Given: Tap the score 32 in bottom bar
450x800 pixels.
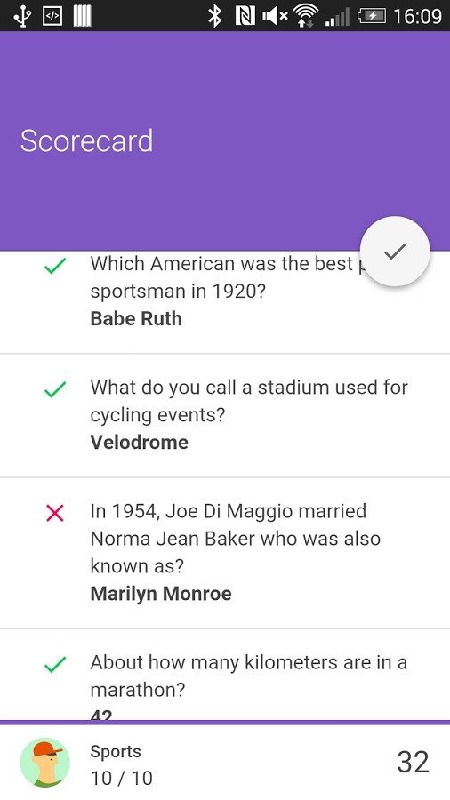Looking at the screenshot, I should pos(413,762).
